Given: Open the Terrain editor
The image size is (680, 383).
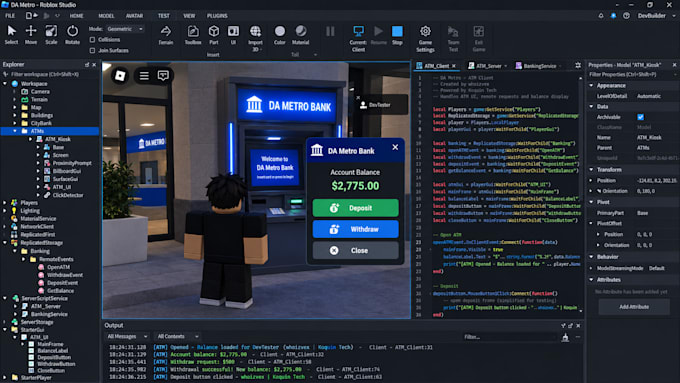Looking at the screenshot, I should coord(166,34).
